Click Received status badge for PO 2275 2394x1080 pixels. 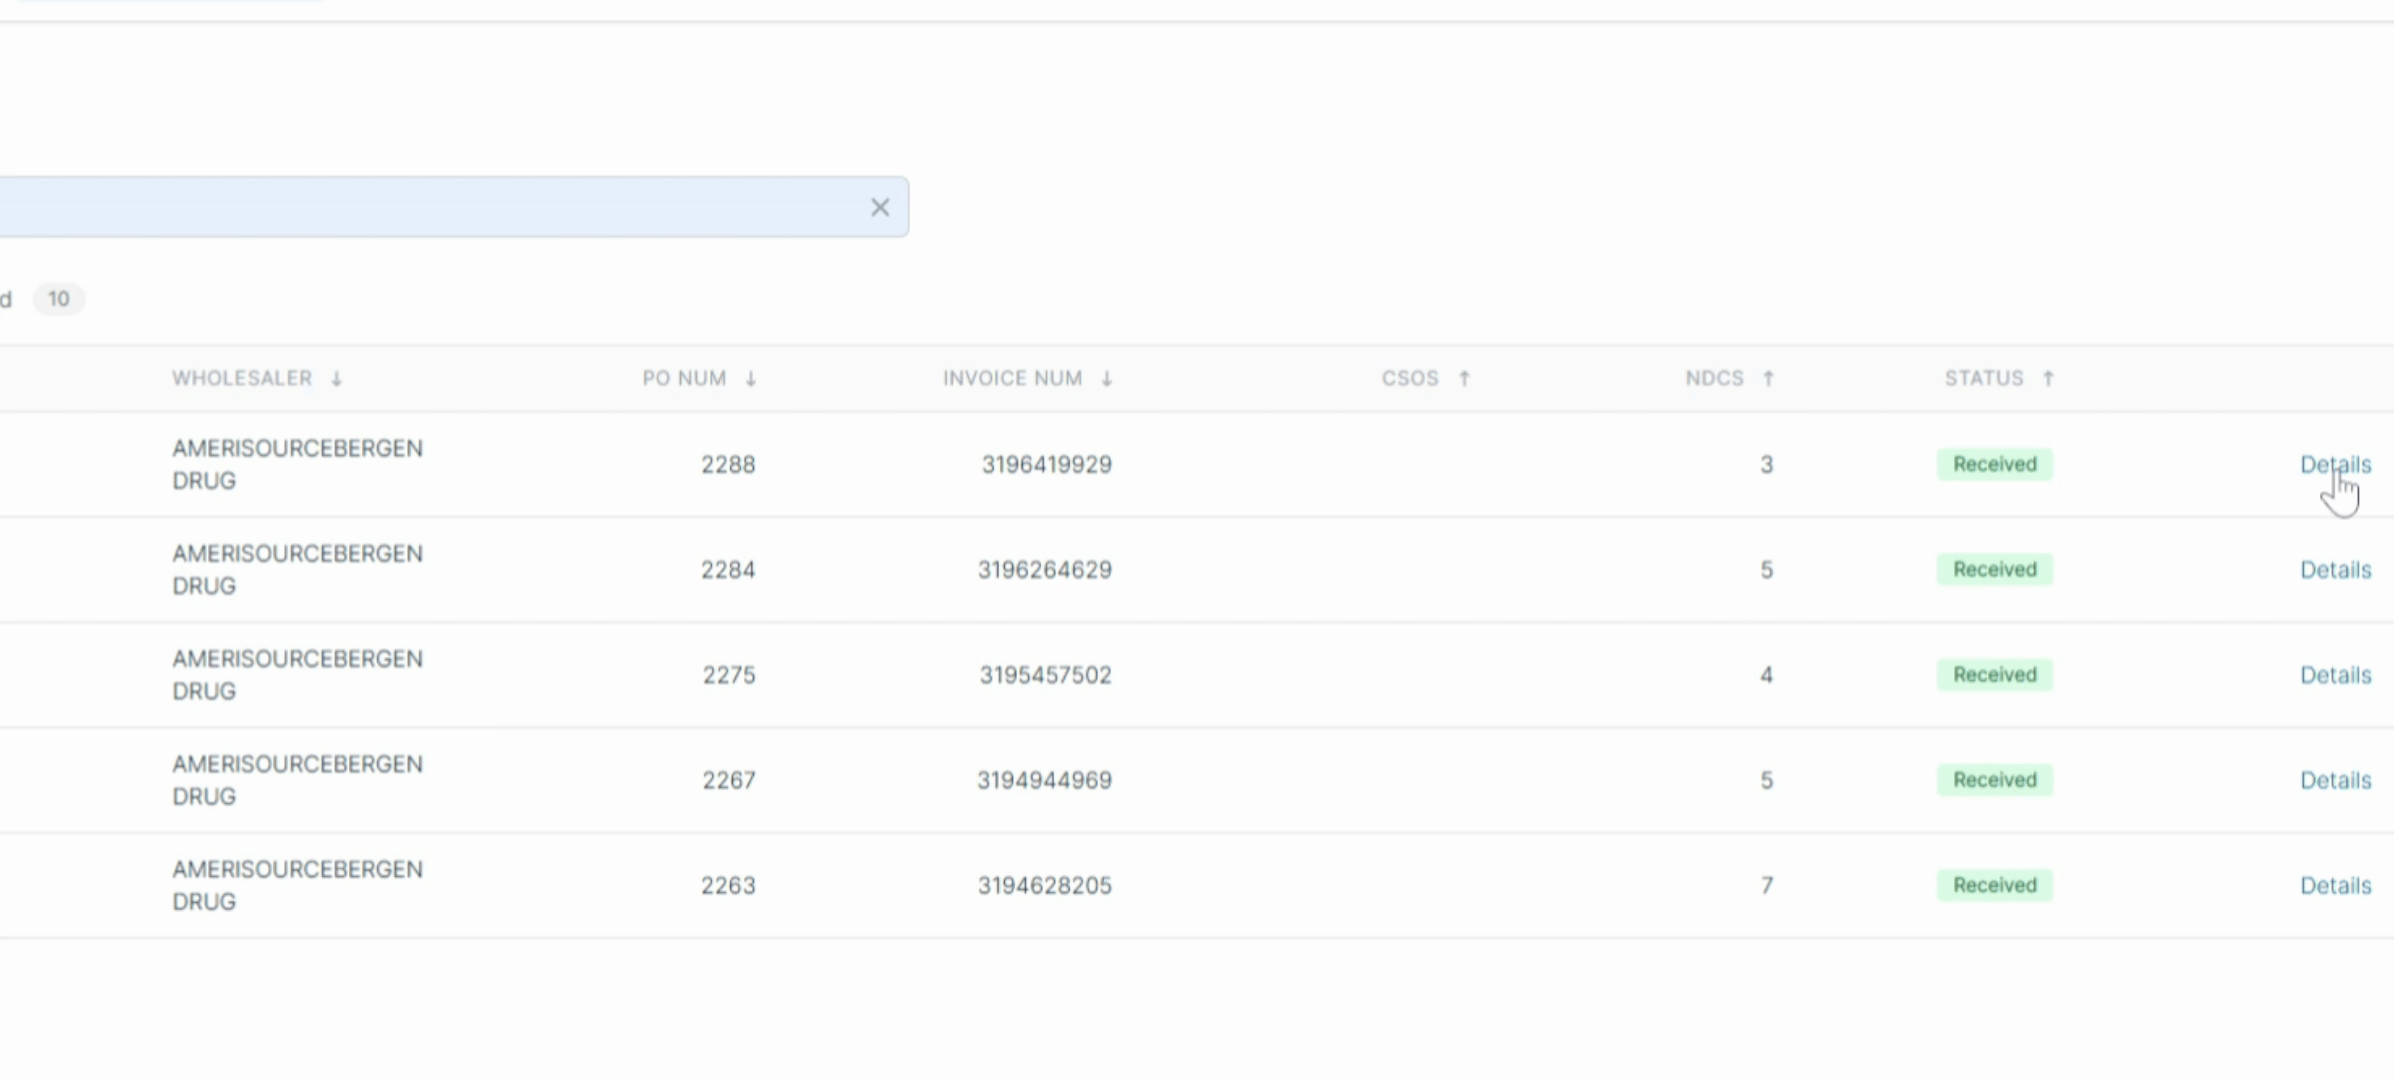click(1995, 675)
